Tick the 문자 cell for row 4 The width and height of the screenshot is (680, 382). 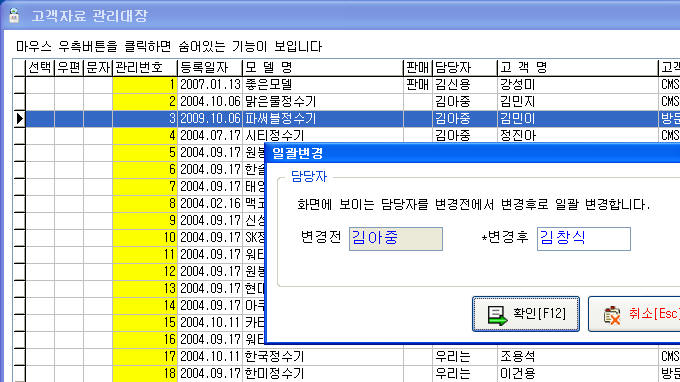tap(98, 135)
